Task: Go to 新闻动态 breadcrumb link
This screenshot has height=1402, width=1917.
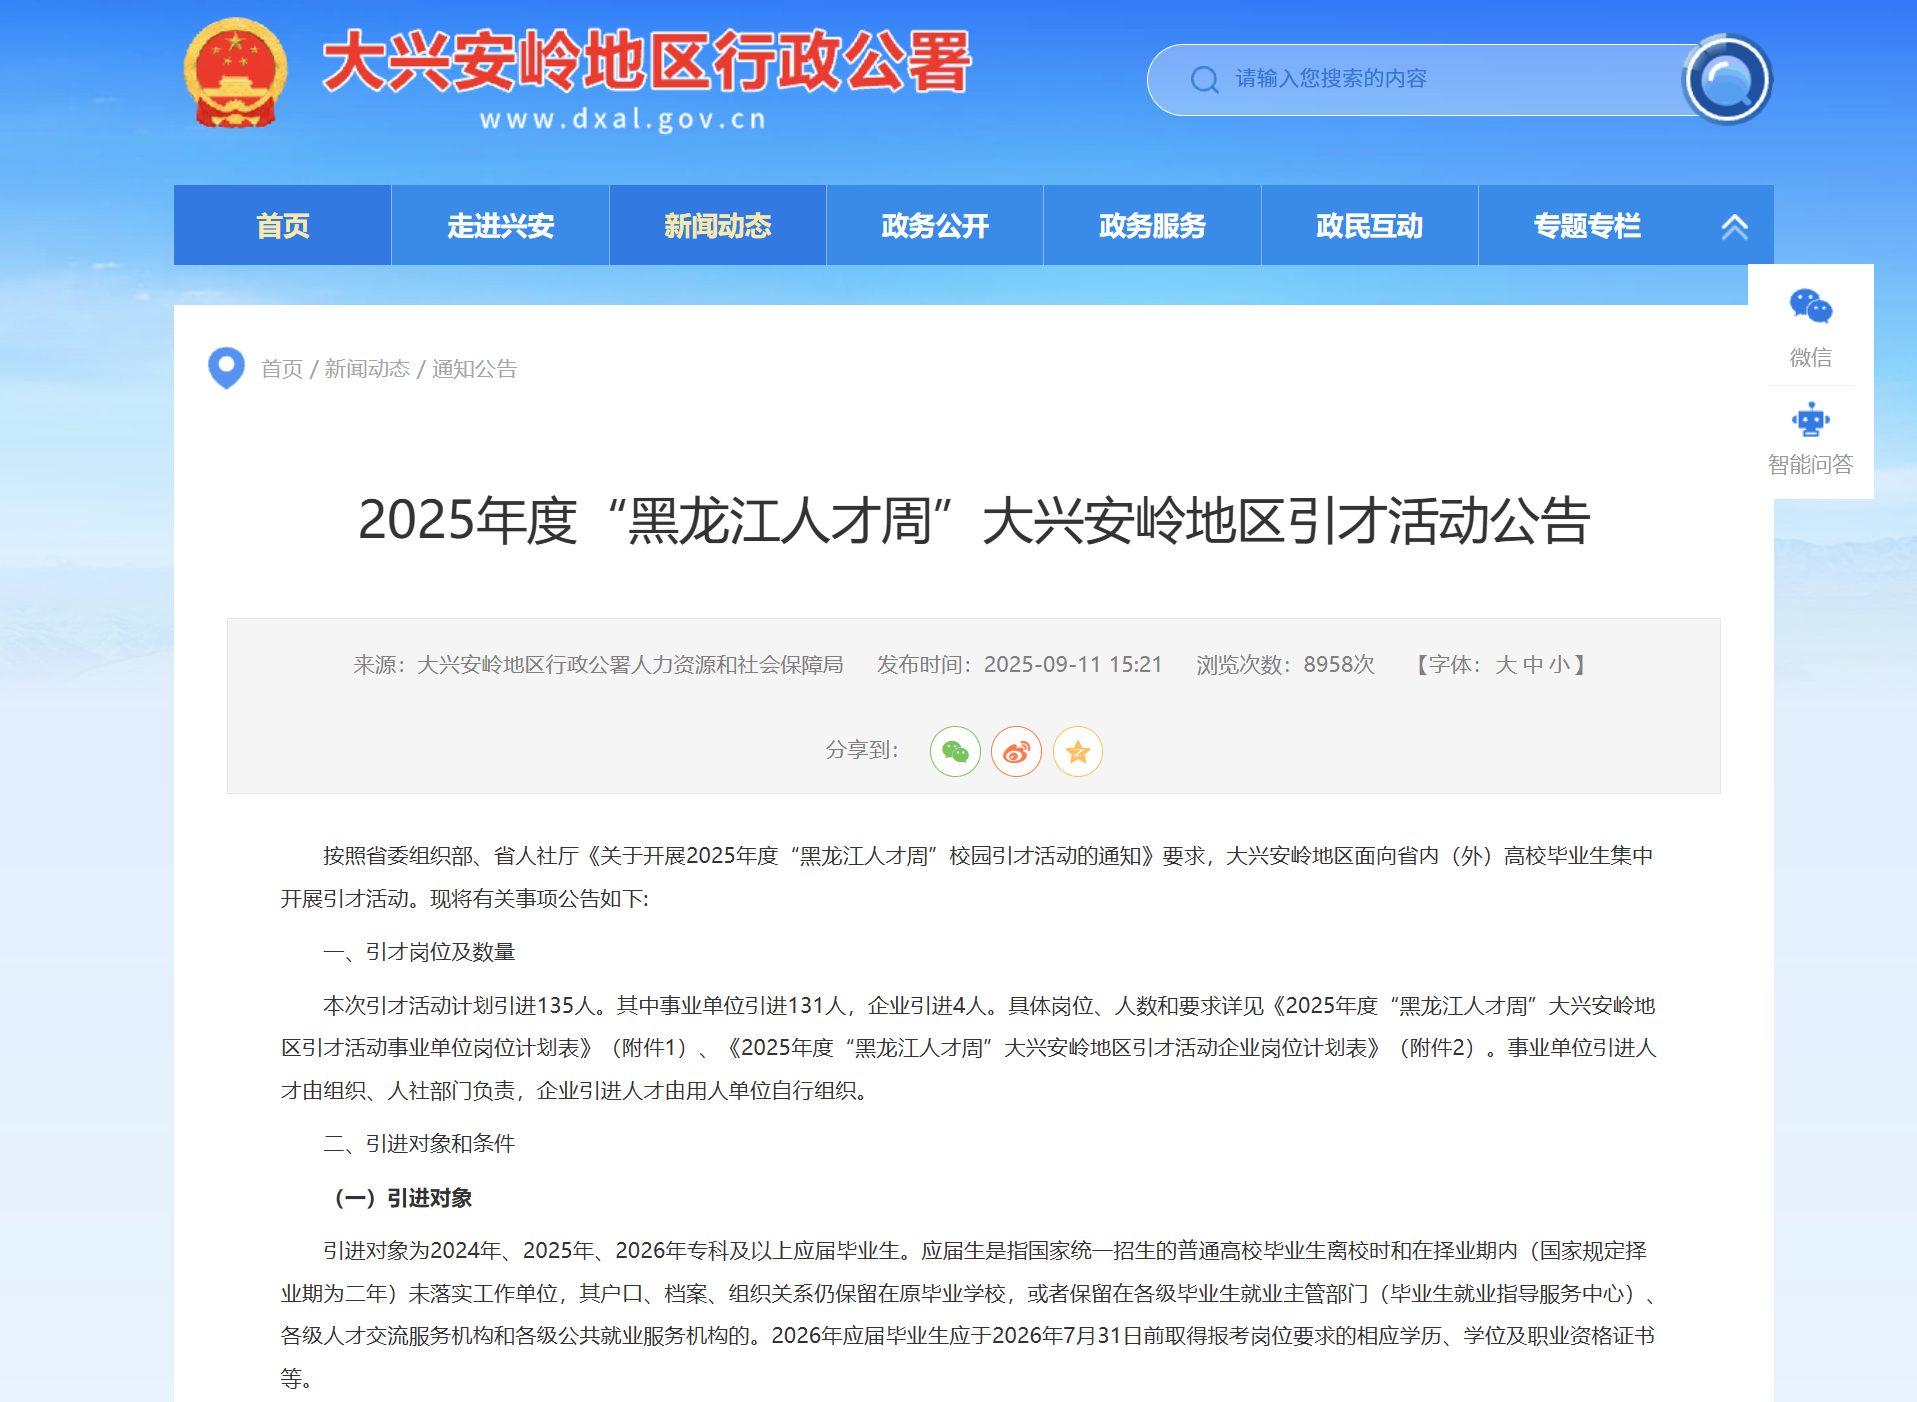Action: (367, 369)
